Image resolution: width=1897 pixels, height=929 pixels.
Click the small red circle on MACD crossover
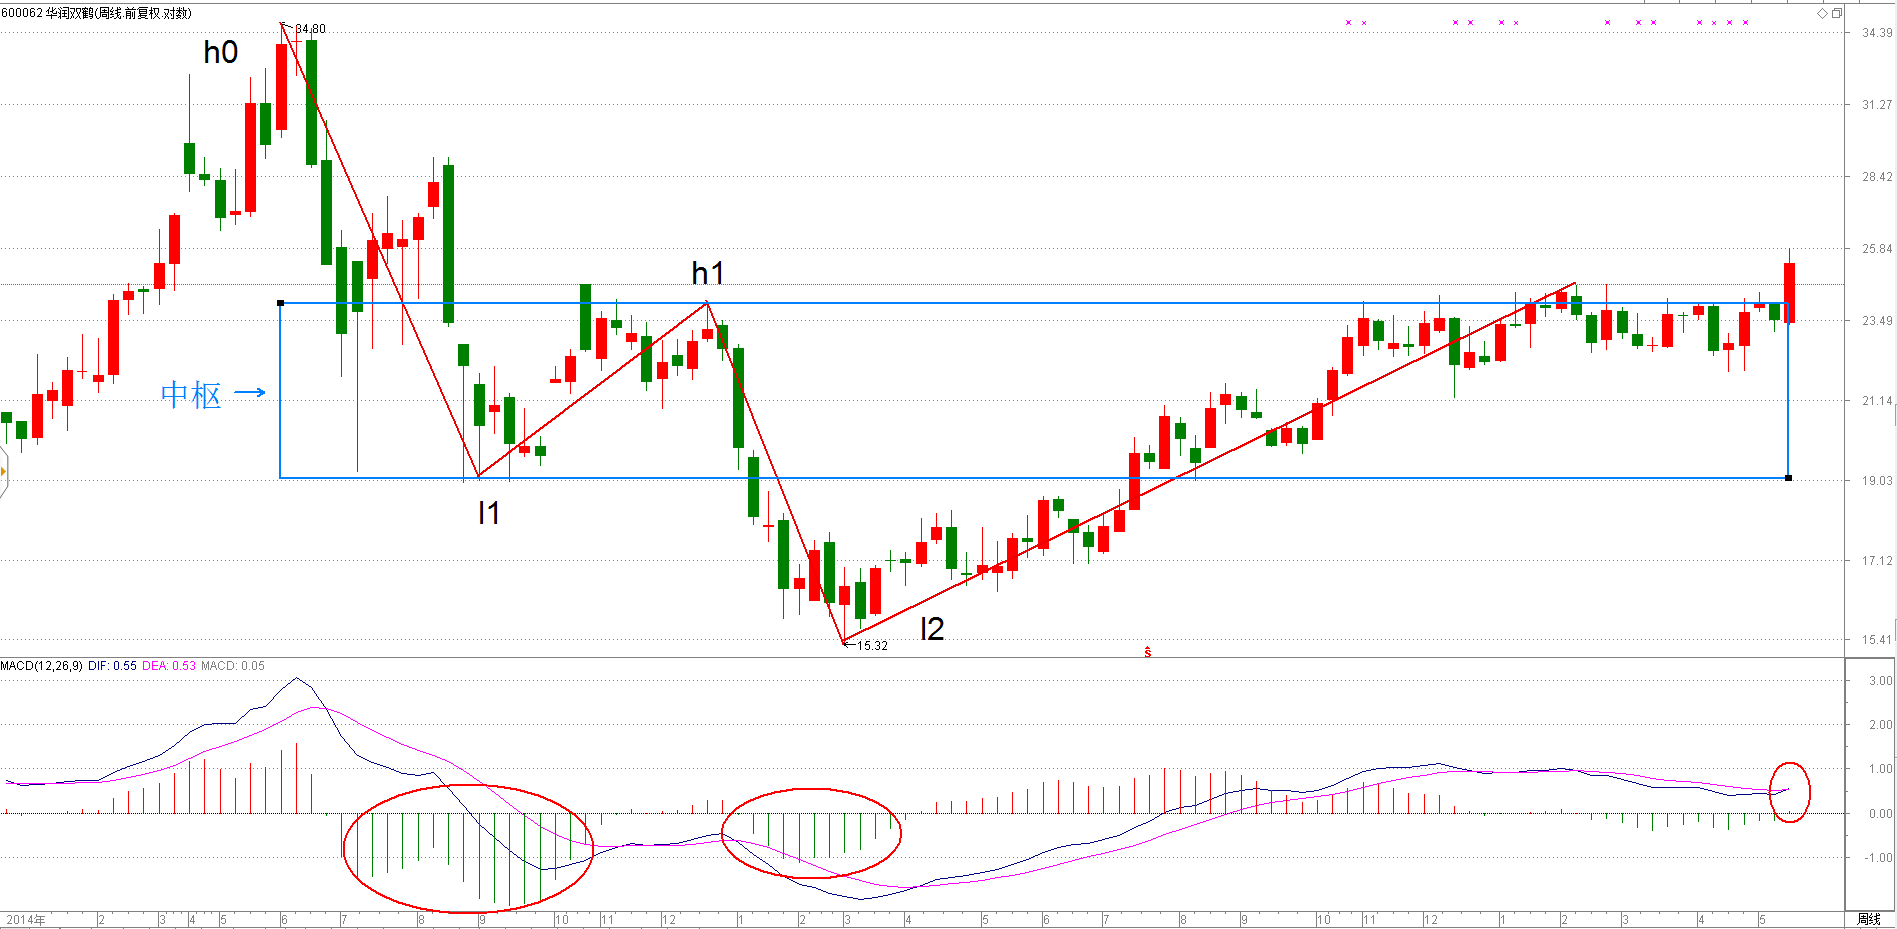[x=1789, y=792]
